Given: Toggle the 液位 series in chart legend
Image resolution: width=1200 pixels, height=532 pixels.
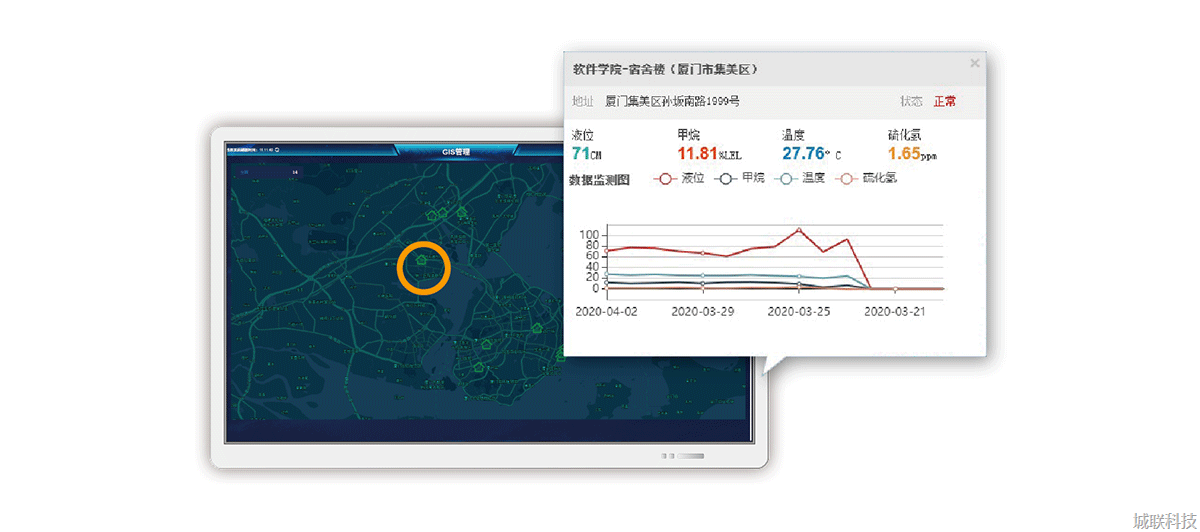Looking at the screenshot, I should [679, 178].
